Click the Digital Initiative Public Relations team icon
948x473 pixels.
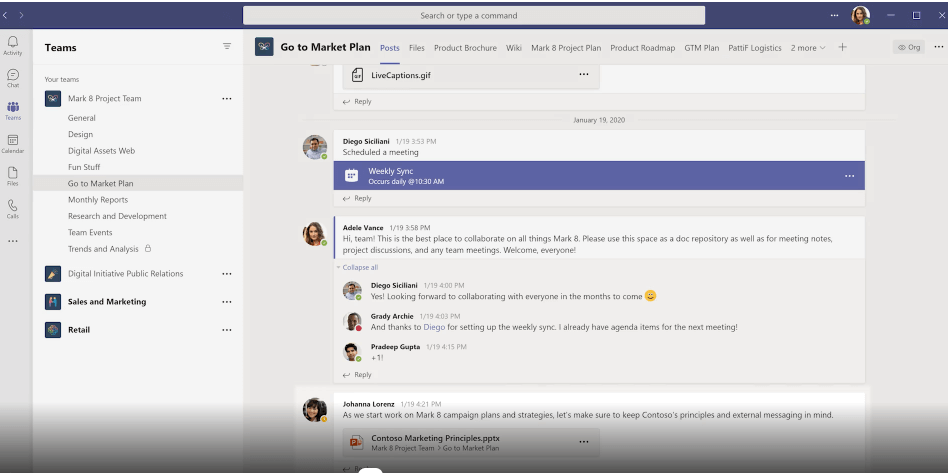click(53, 273)
